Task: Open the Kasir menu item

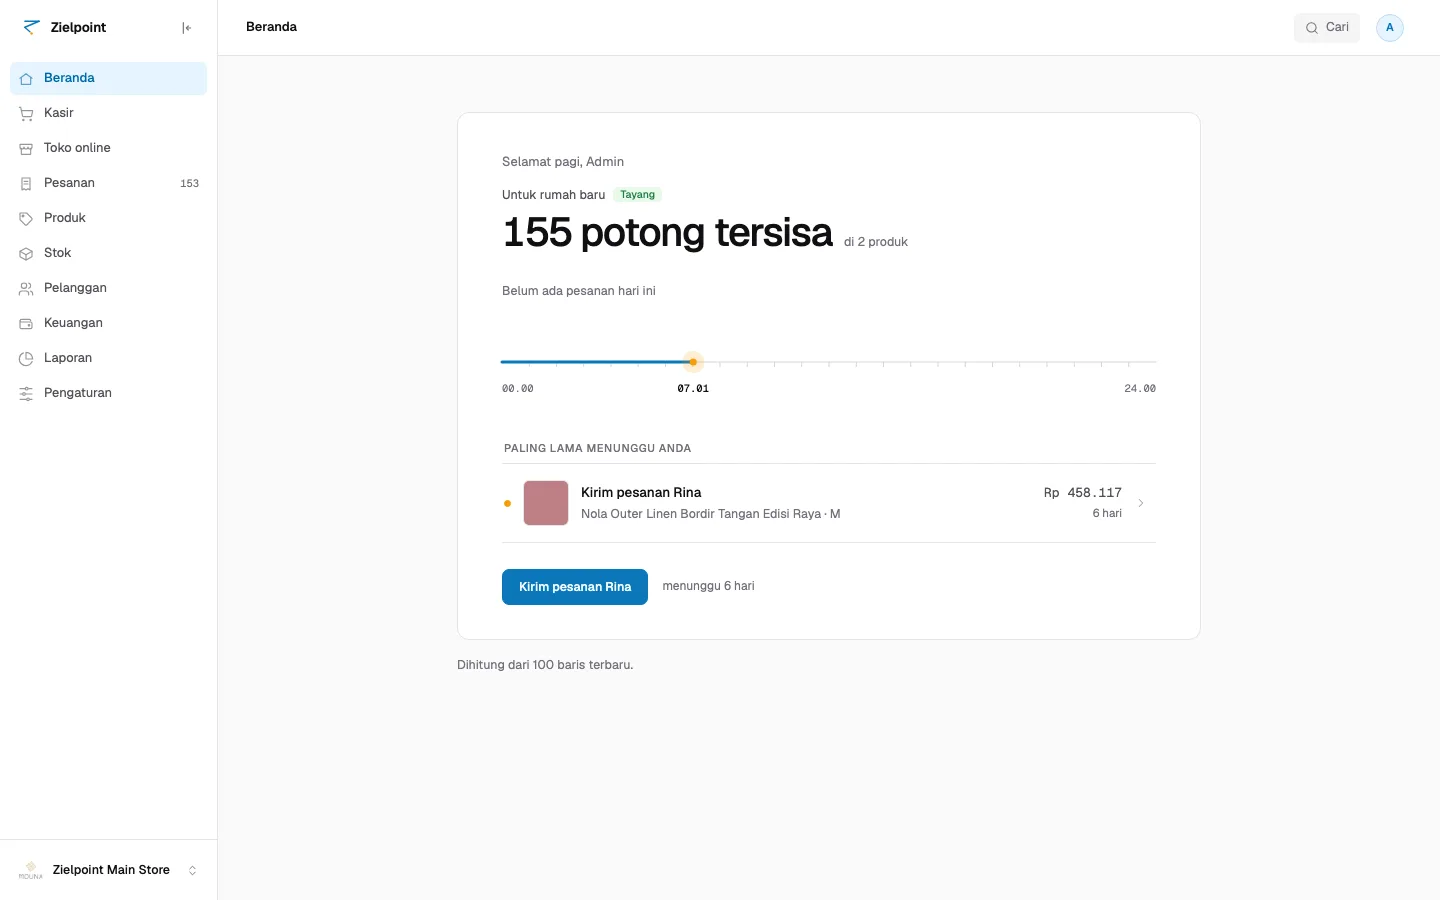Action: (108, 113)
